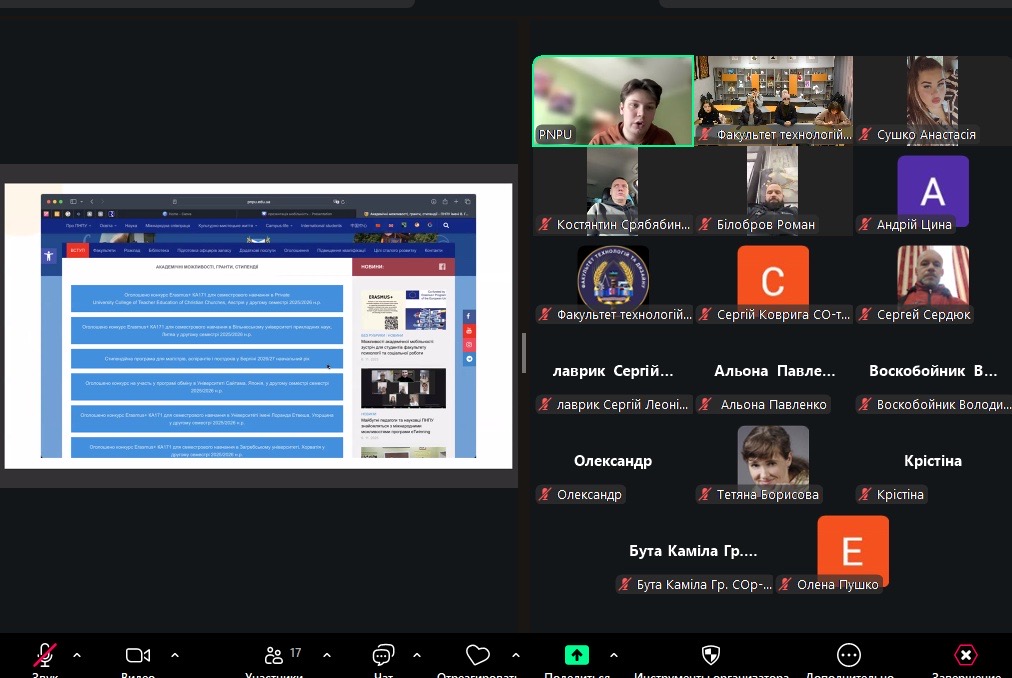The height and width of the screenshot is (678, 1012).
Task: Select the red ВСТУП tab on webpage
Action: 78,250
